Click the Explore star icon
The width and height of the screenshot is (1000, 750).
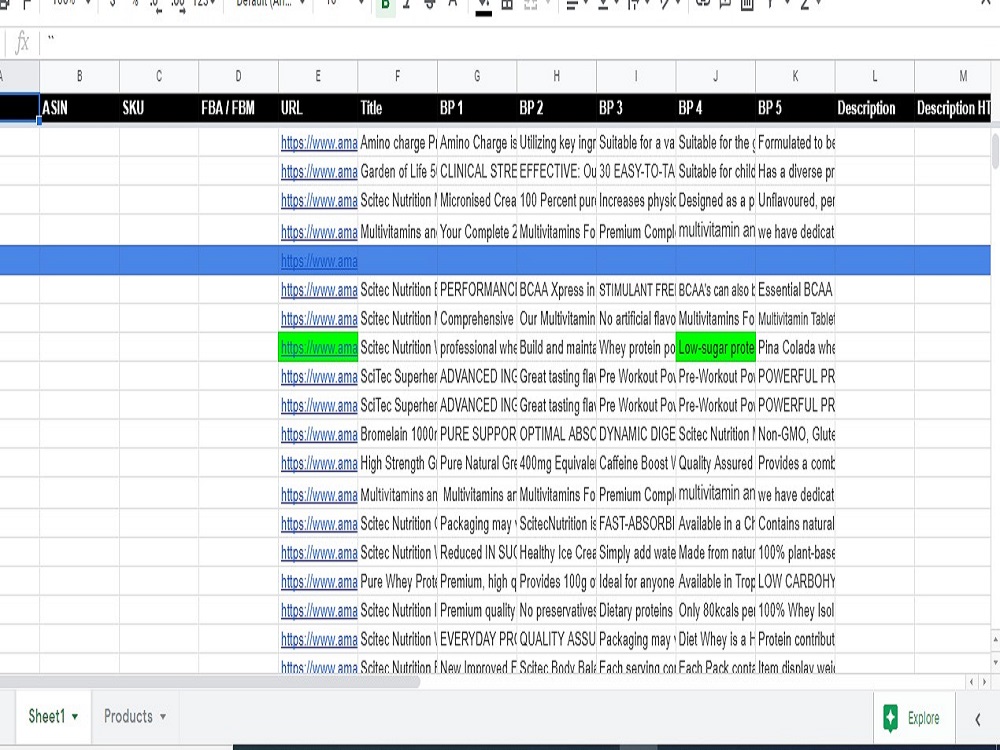[890, 718]
